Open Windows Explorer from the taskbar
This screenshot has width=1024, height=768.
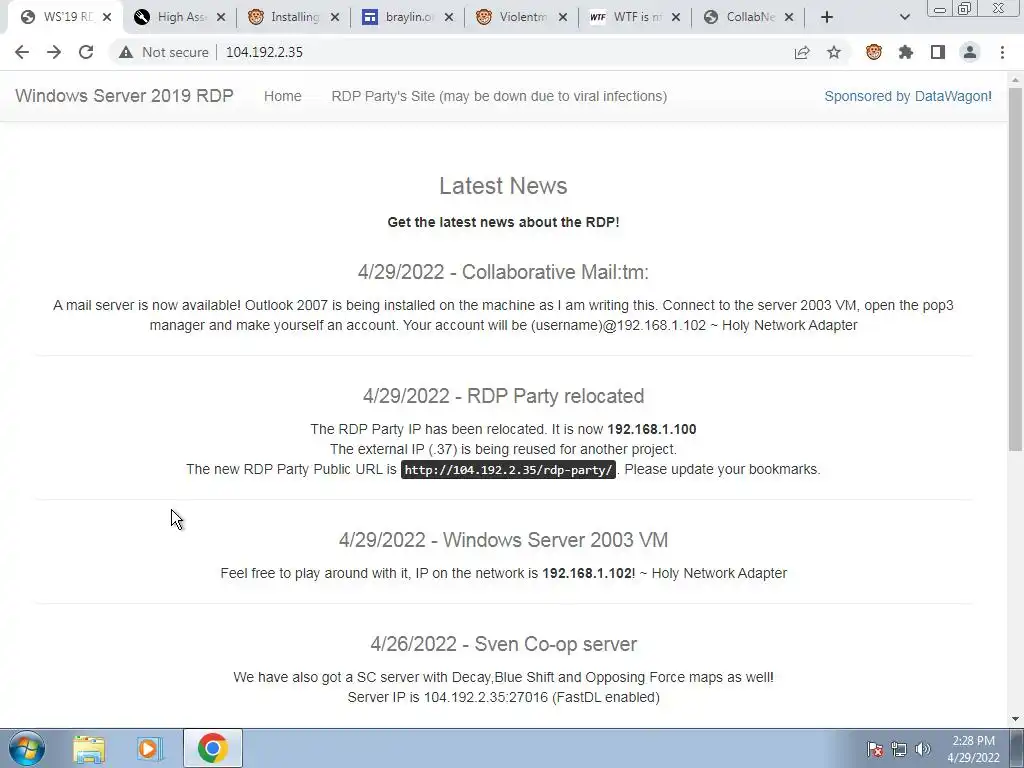89,748
